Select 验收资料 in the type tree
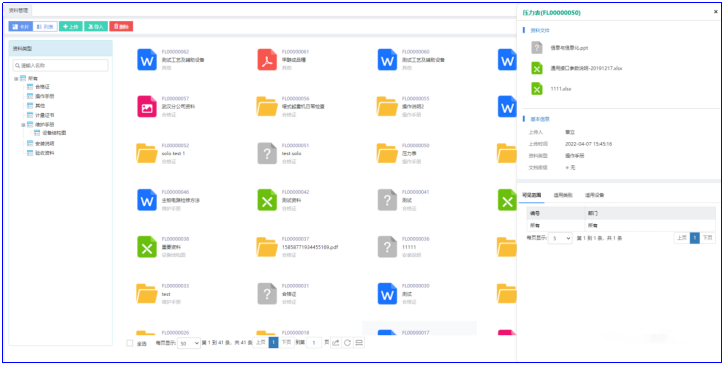725x365 pixels. (44, 153)
